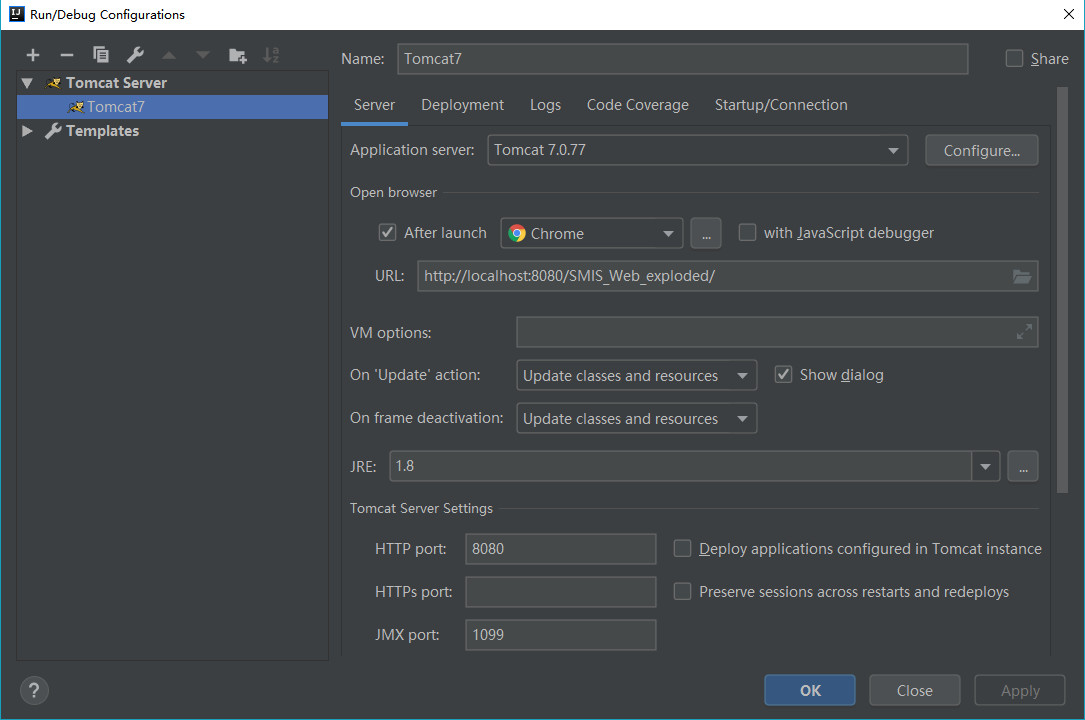Click into the HTTP port field
This screenshot has width=1085, height=720.
pyautogui.click(x=560, y=548)
